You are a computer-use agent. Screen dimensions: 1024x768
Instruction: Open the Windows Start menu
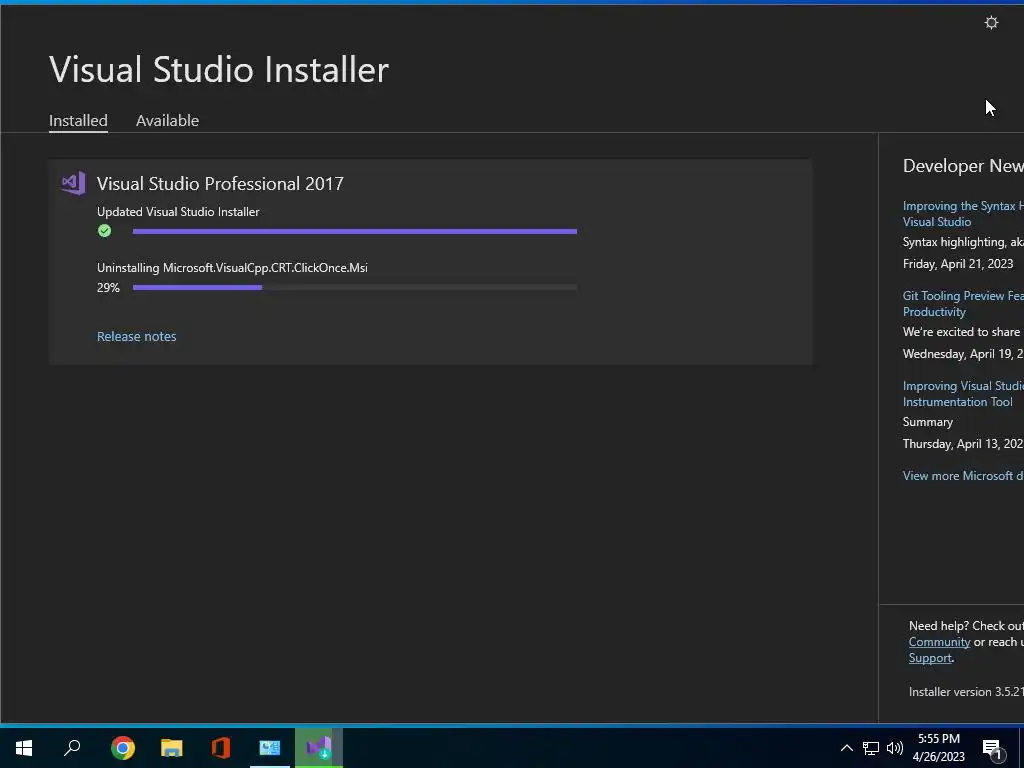pyautogui.click(x=24, y=748)
